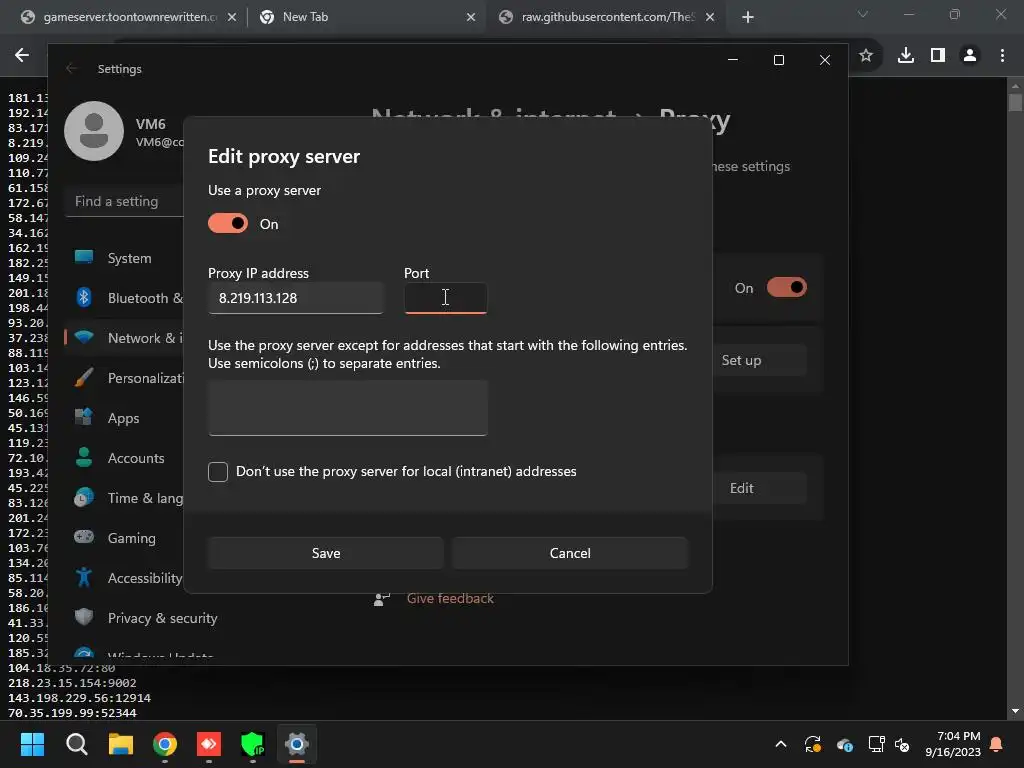1024x768 pixels.
Task: Open the Time & language clock icon
Action: [84, 498]
